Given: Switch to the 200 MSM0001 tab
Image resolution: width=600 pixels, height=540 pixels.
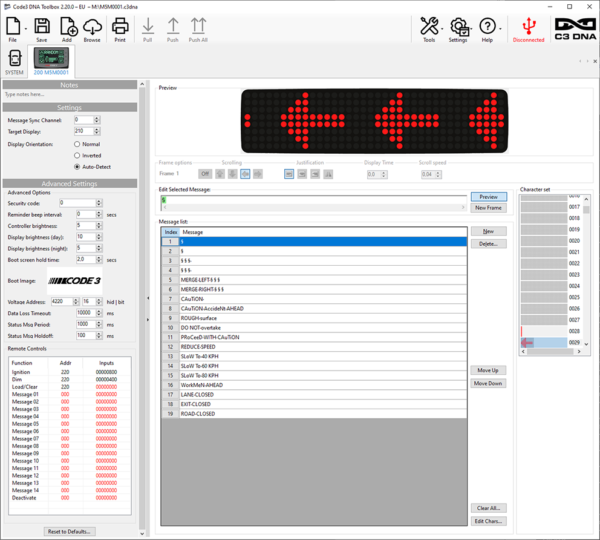Looking at the screenshot, I should [51, 62].
